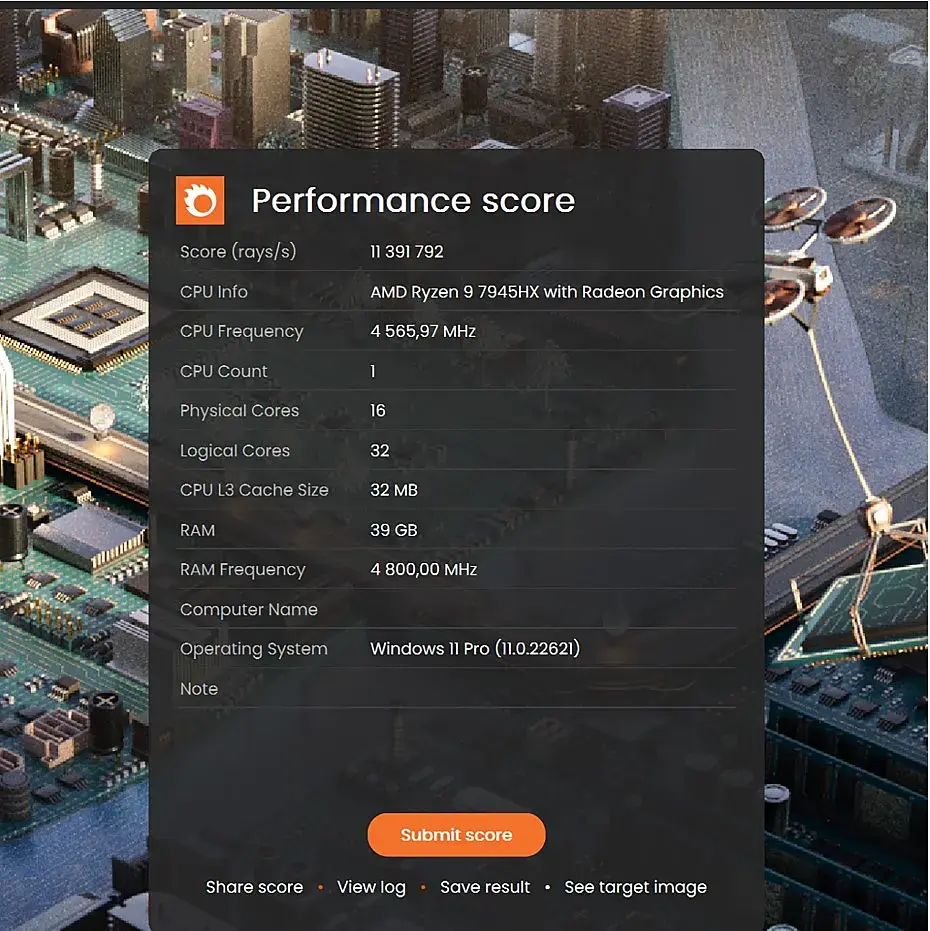
Task: Click the empty Note field
Action: pyautogui.click(x=552, y=688)
